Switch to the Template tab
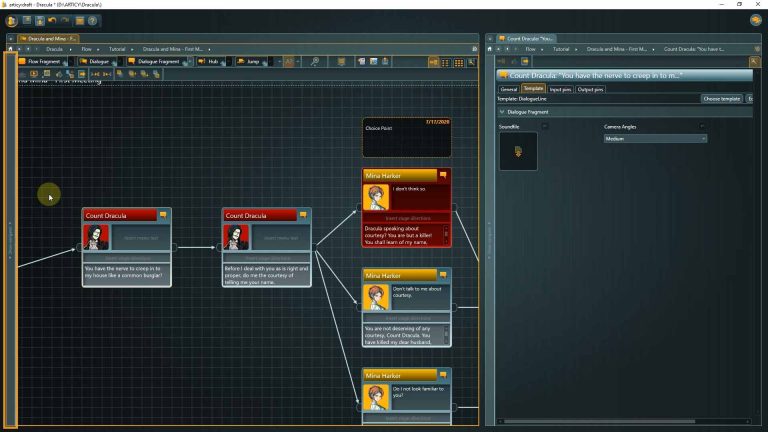The width and height of the screenshot is (768, 432). point(533,89)
